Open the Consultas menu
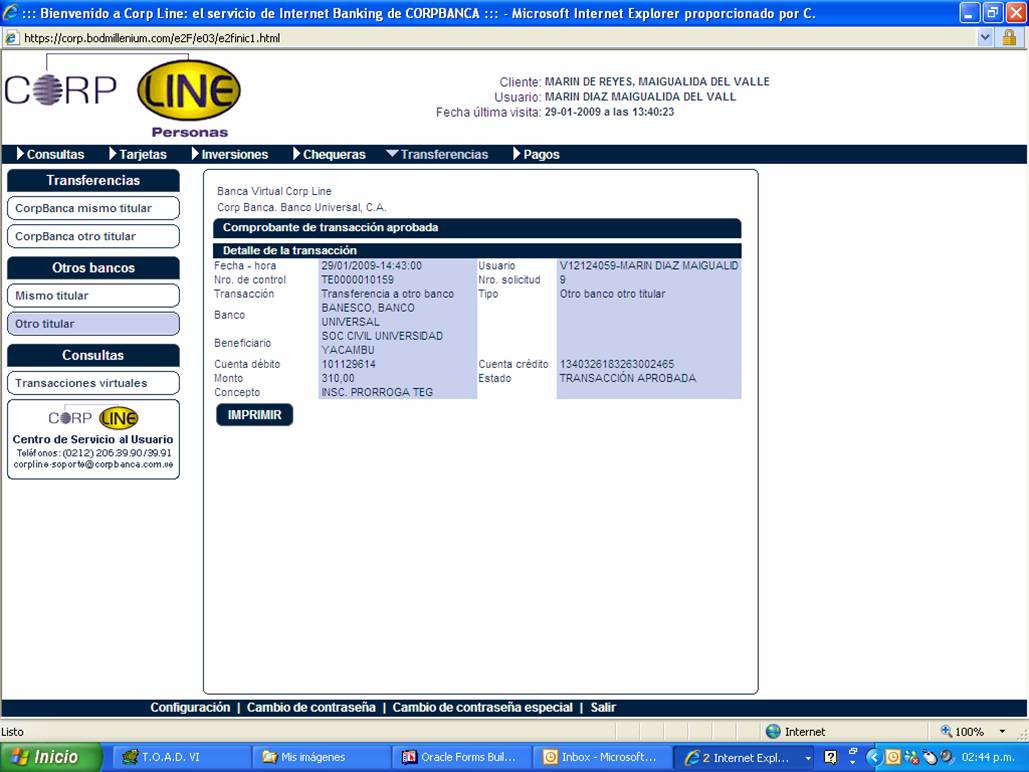Image resolution: width=1029 pixels, height=772 pixels. (51, 154)
